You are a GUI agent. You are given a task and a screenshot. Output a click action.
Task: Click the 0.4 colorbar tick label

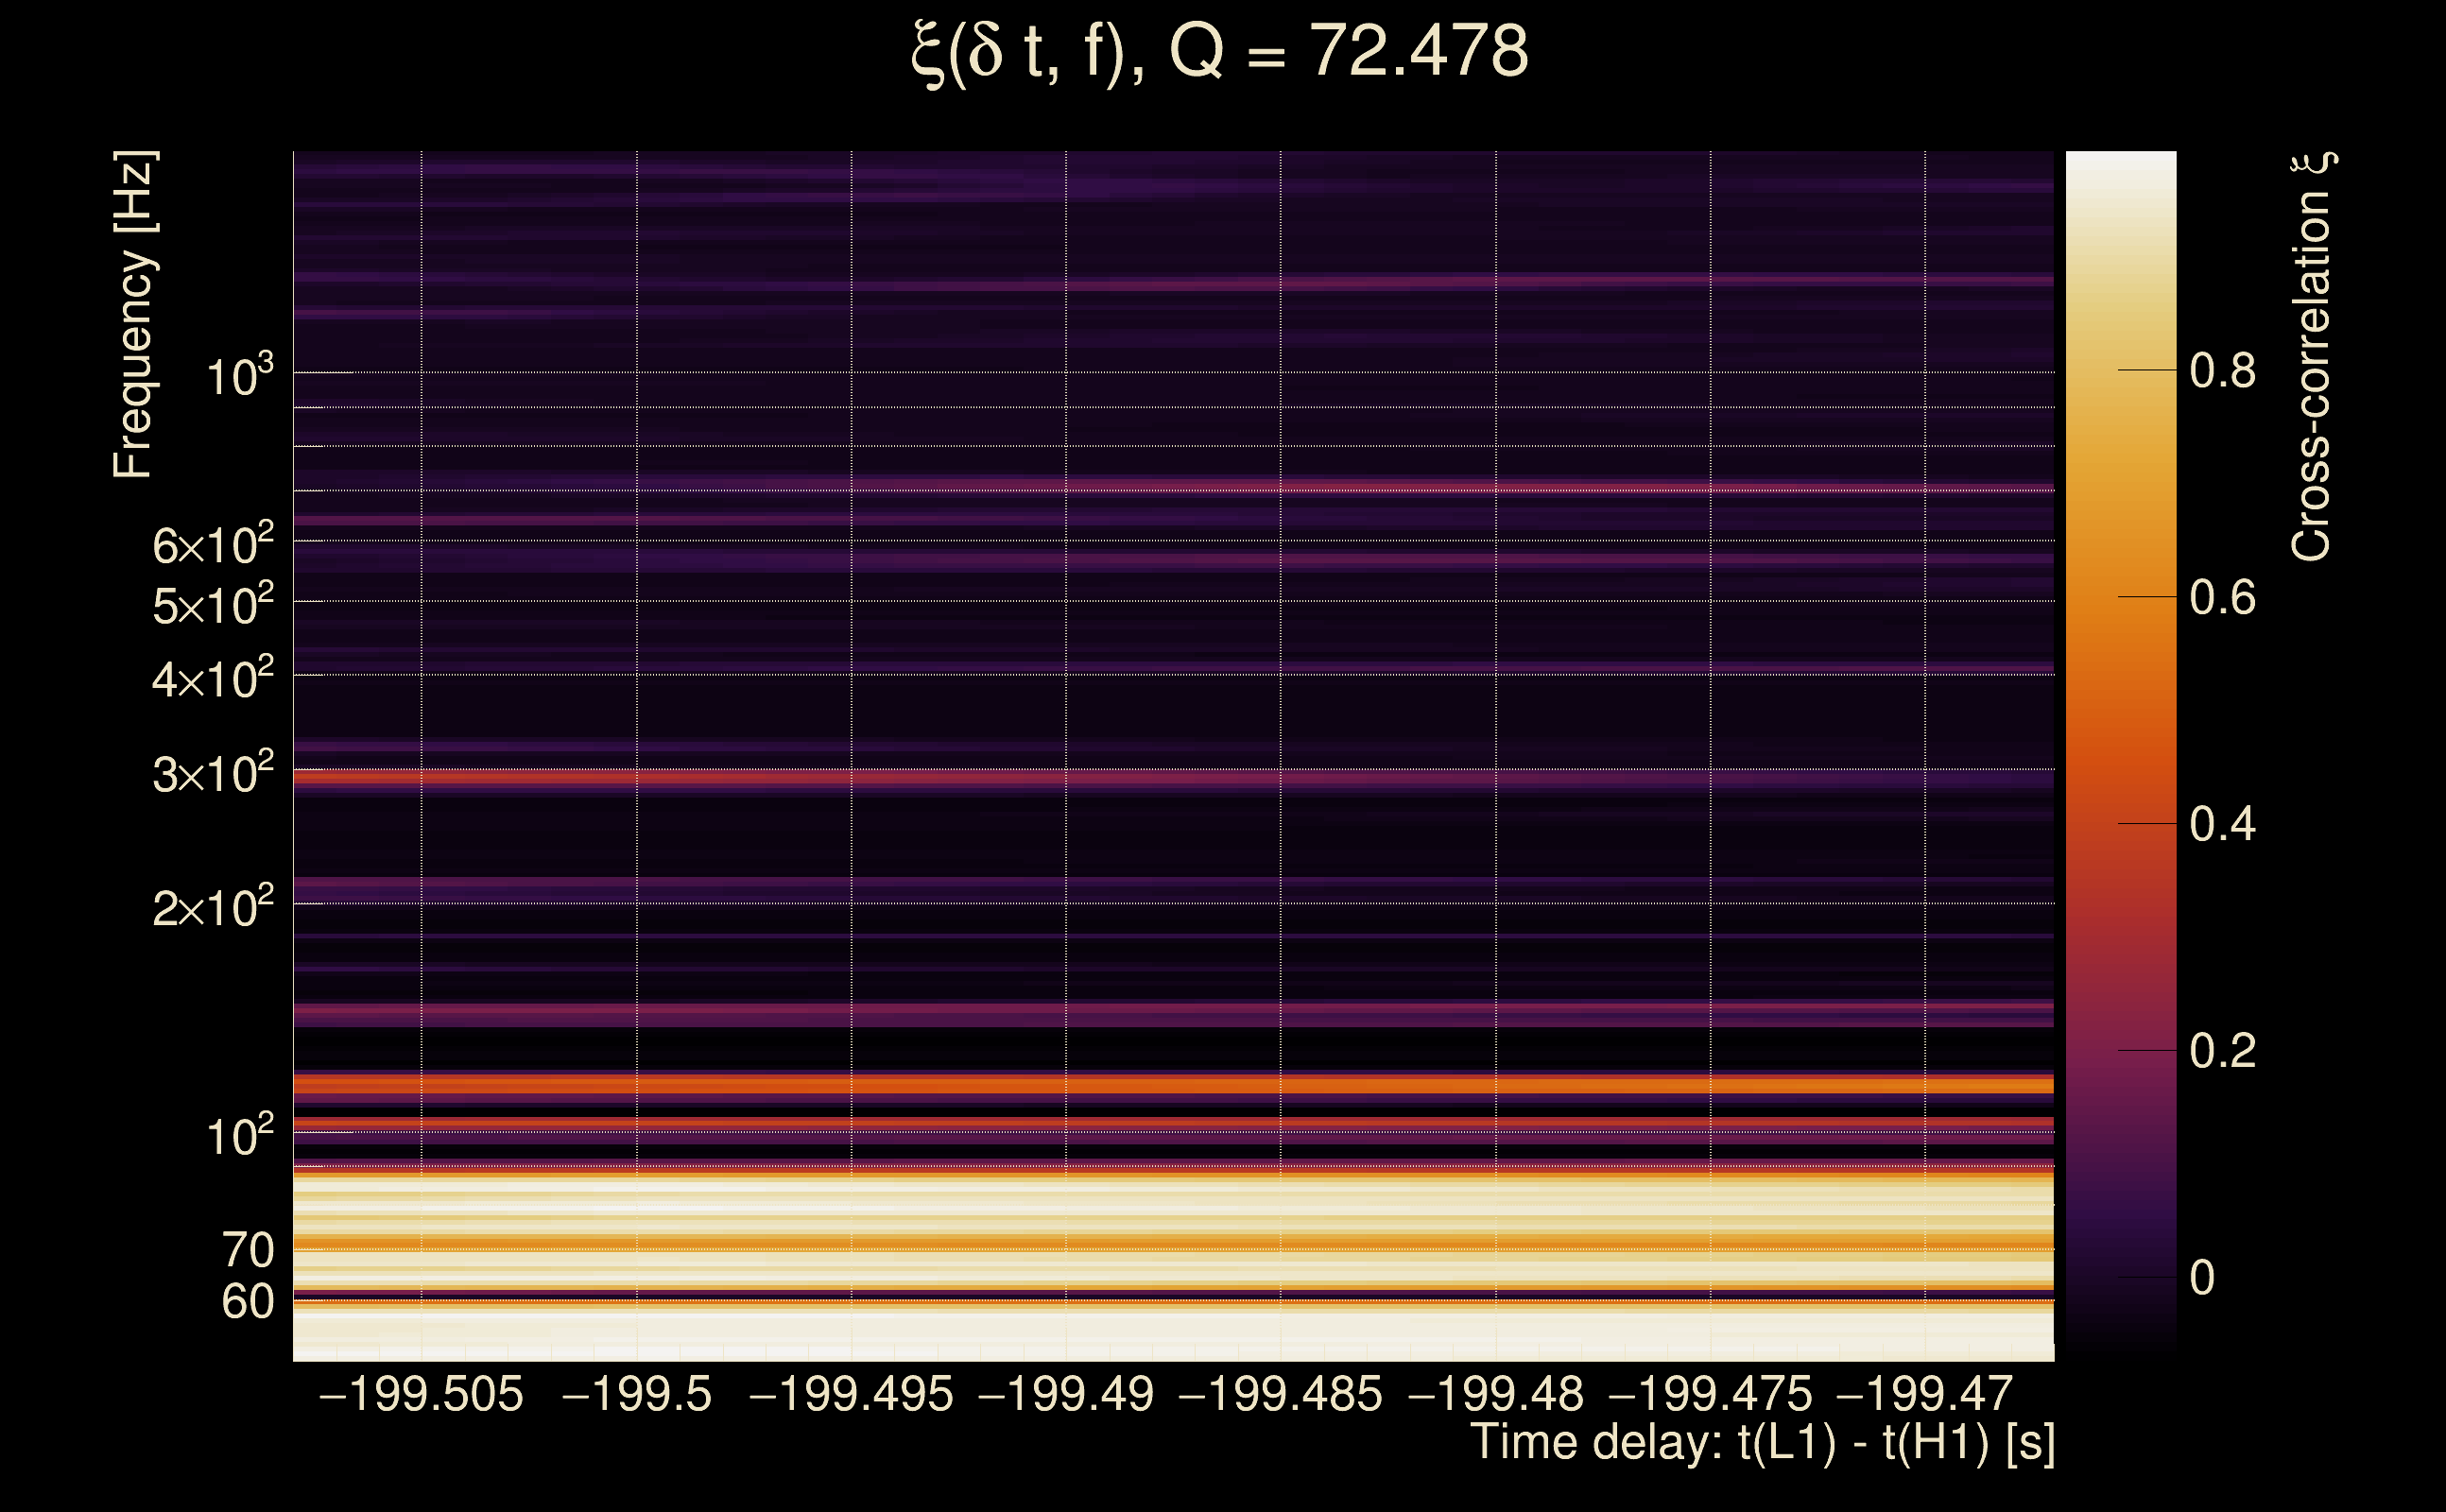tap(2223, 824)
